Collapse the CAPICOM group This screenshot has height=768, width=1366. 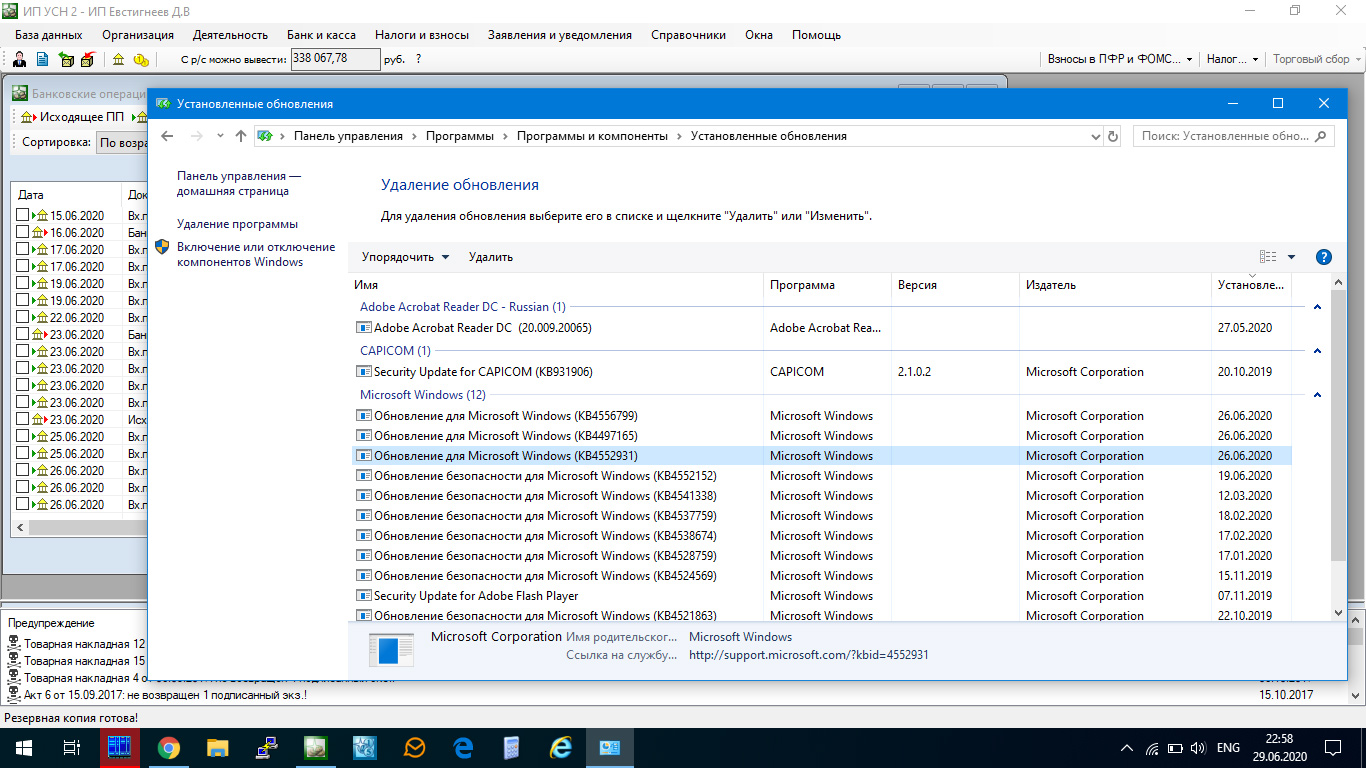point(1317,351)
